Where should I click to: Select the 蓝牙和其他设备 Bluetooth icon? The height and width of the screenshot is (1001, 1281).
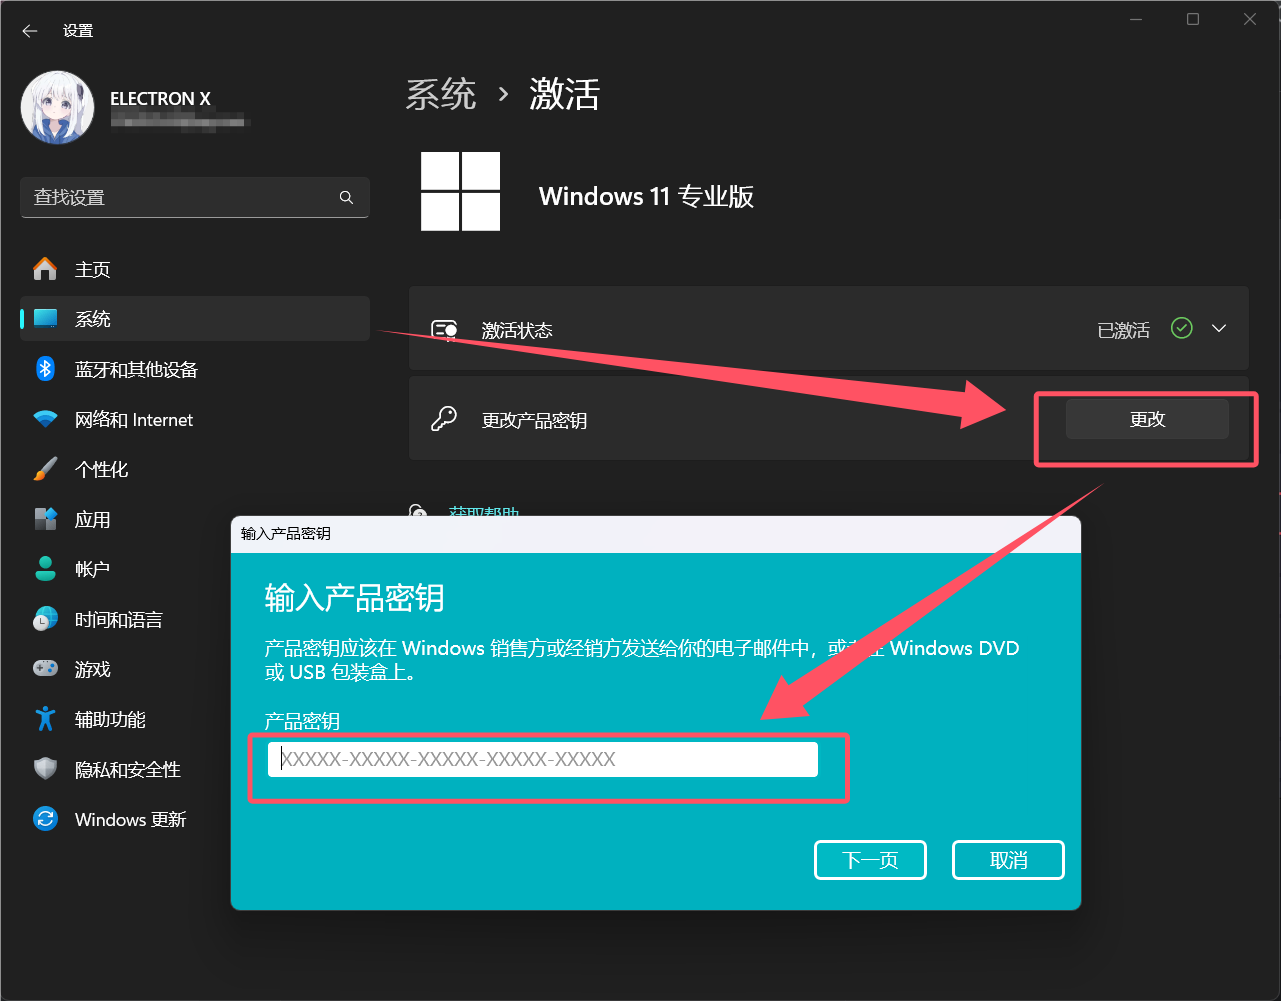coord(45,369)
